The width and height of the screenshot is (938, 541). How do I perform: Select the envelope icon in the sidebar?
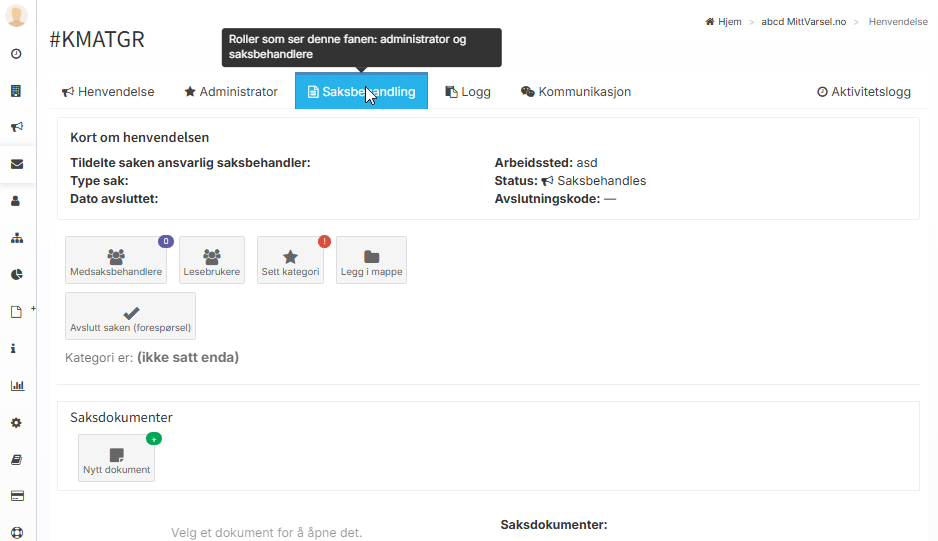pos(16,164)
